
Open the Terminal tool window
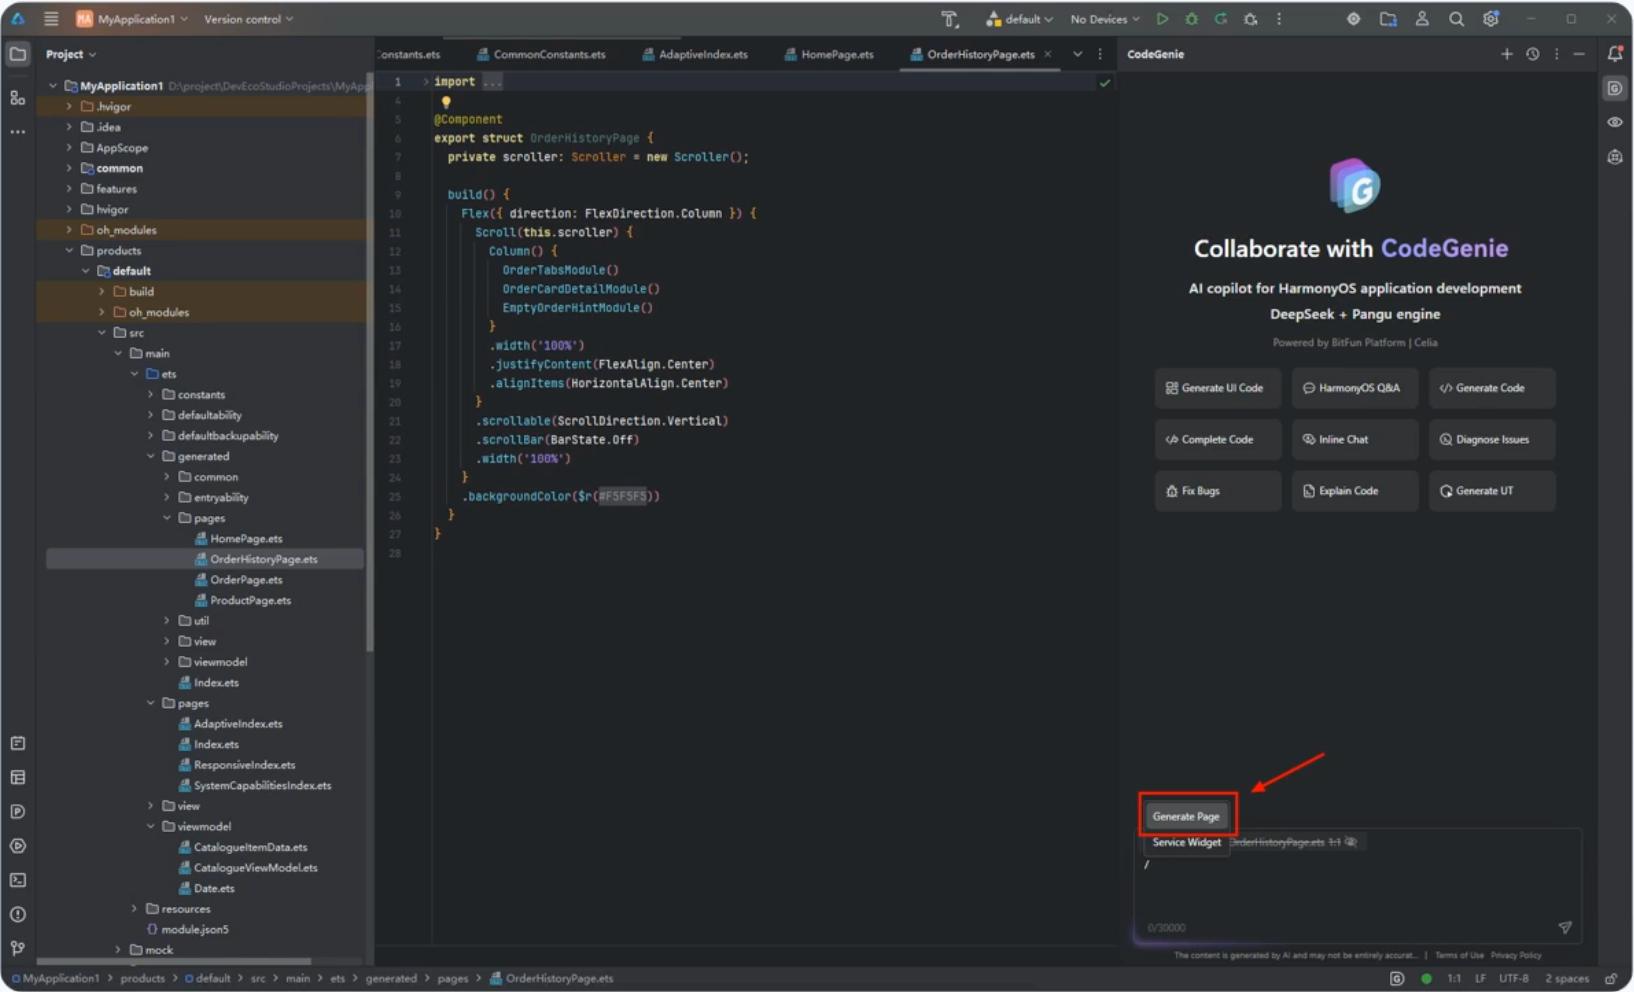(x=18, y=880)
